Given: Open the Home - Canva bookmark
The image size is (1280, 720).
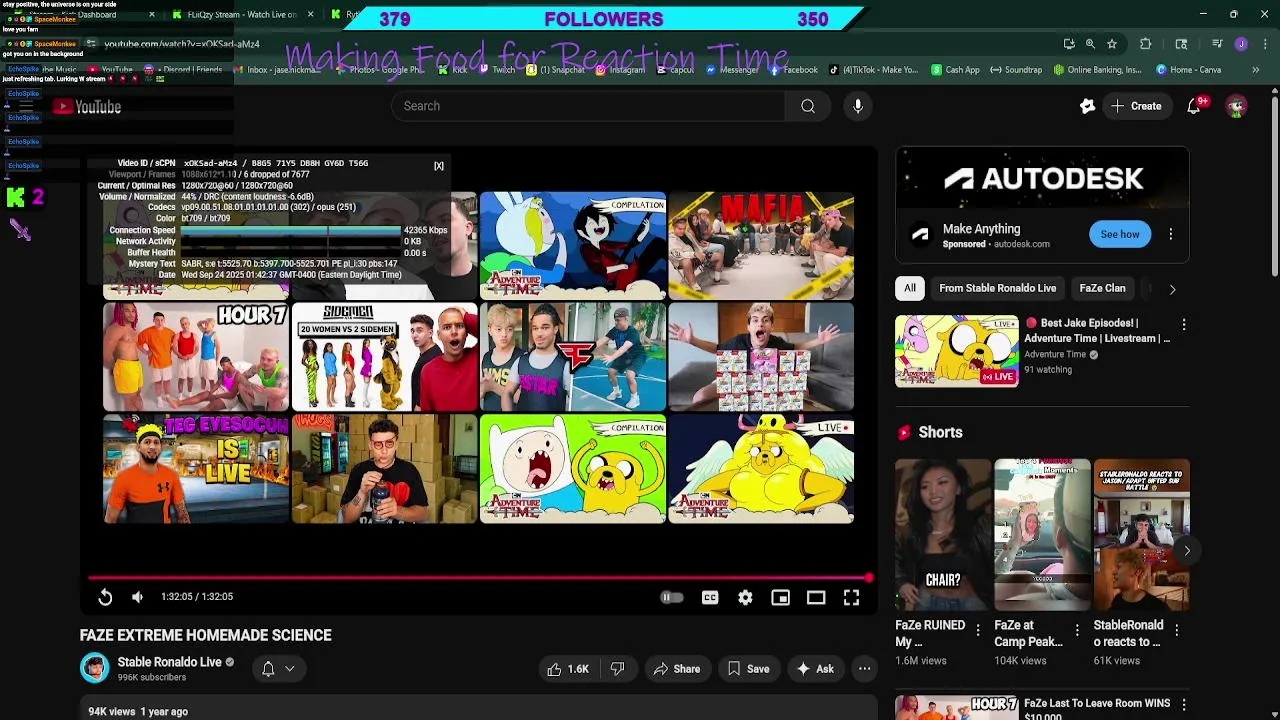Looking at the screenshot, I should 1189,70.
